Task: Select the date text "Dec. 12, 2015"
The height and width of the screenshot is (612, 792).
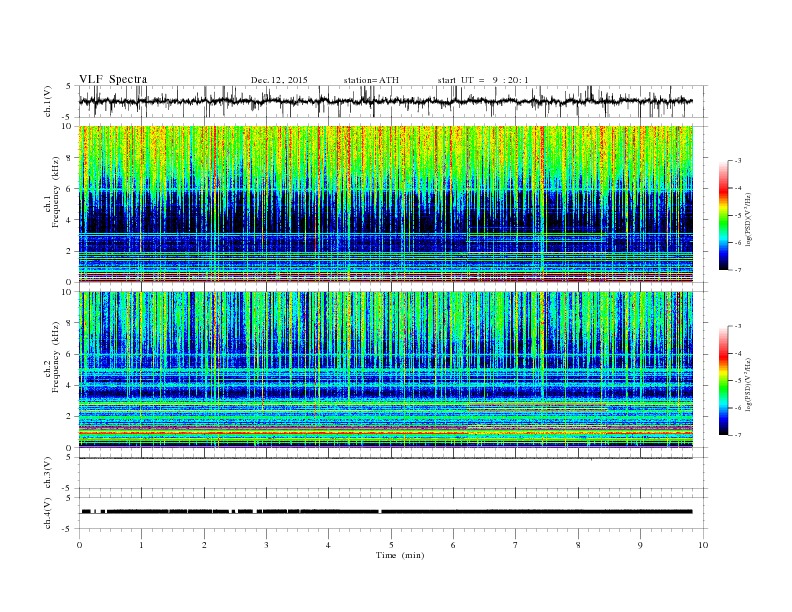Action: (279, 80)
